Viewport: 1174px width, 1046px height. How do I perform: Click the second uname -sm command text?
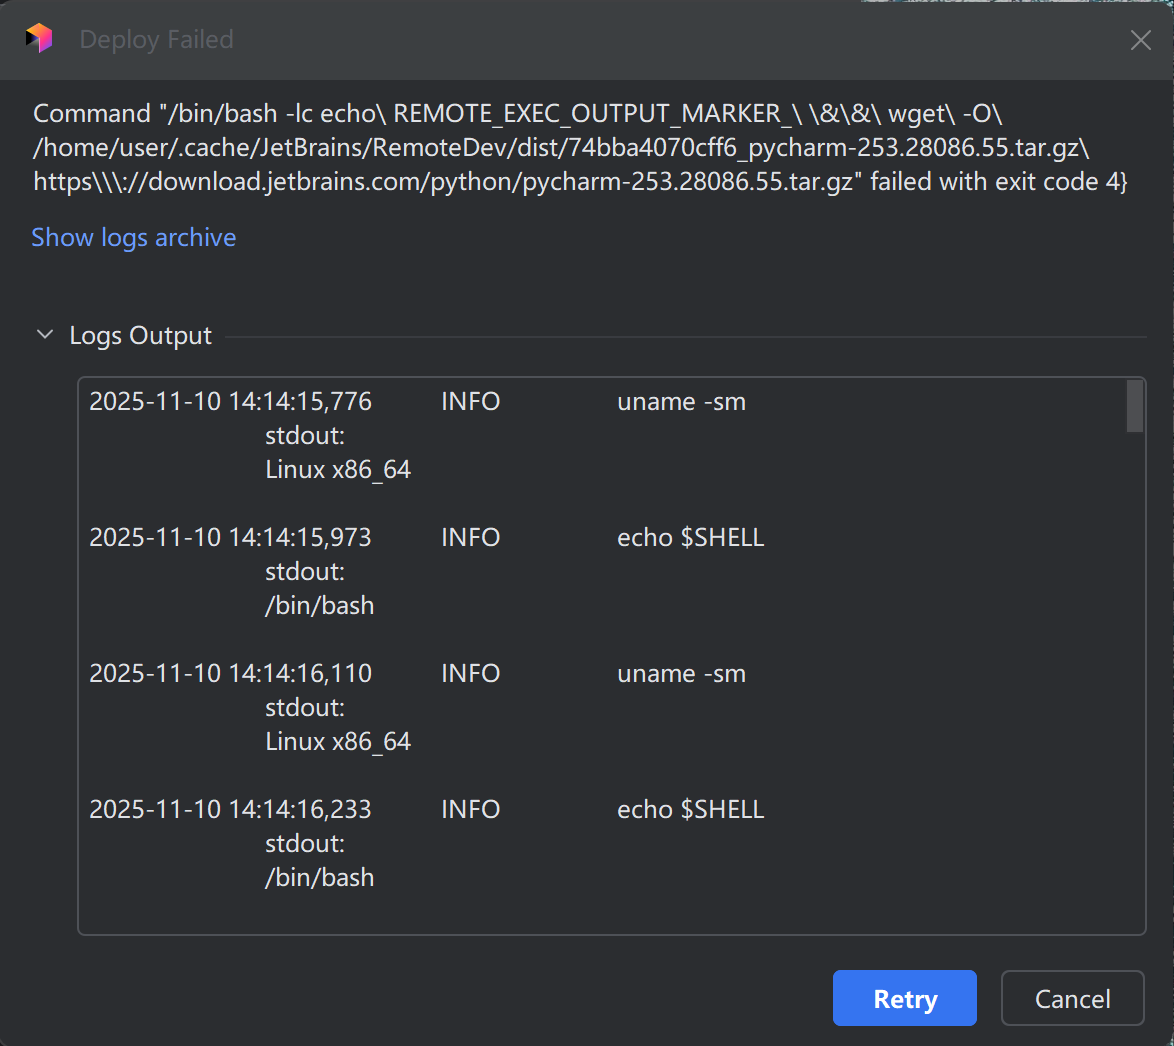click(681, 673)
